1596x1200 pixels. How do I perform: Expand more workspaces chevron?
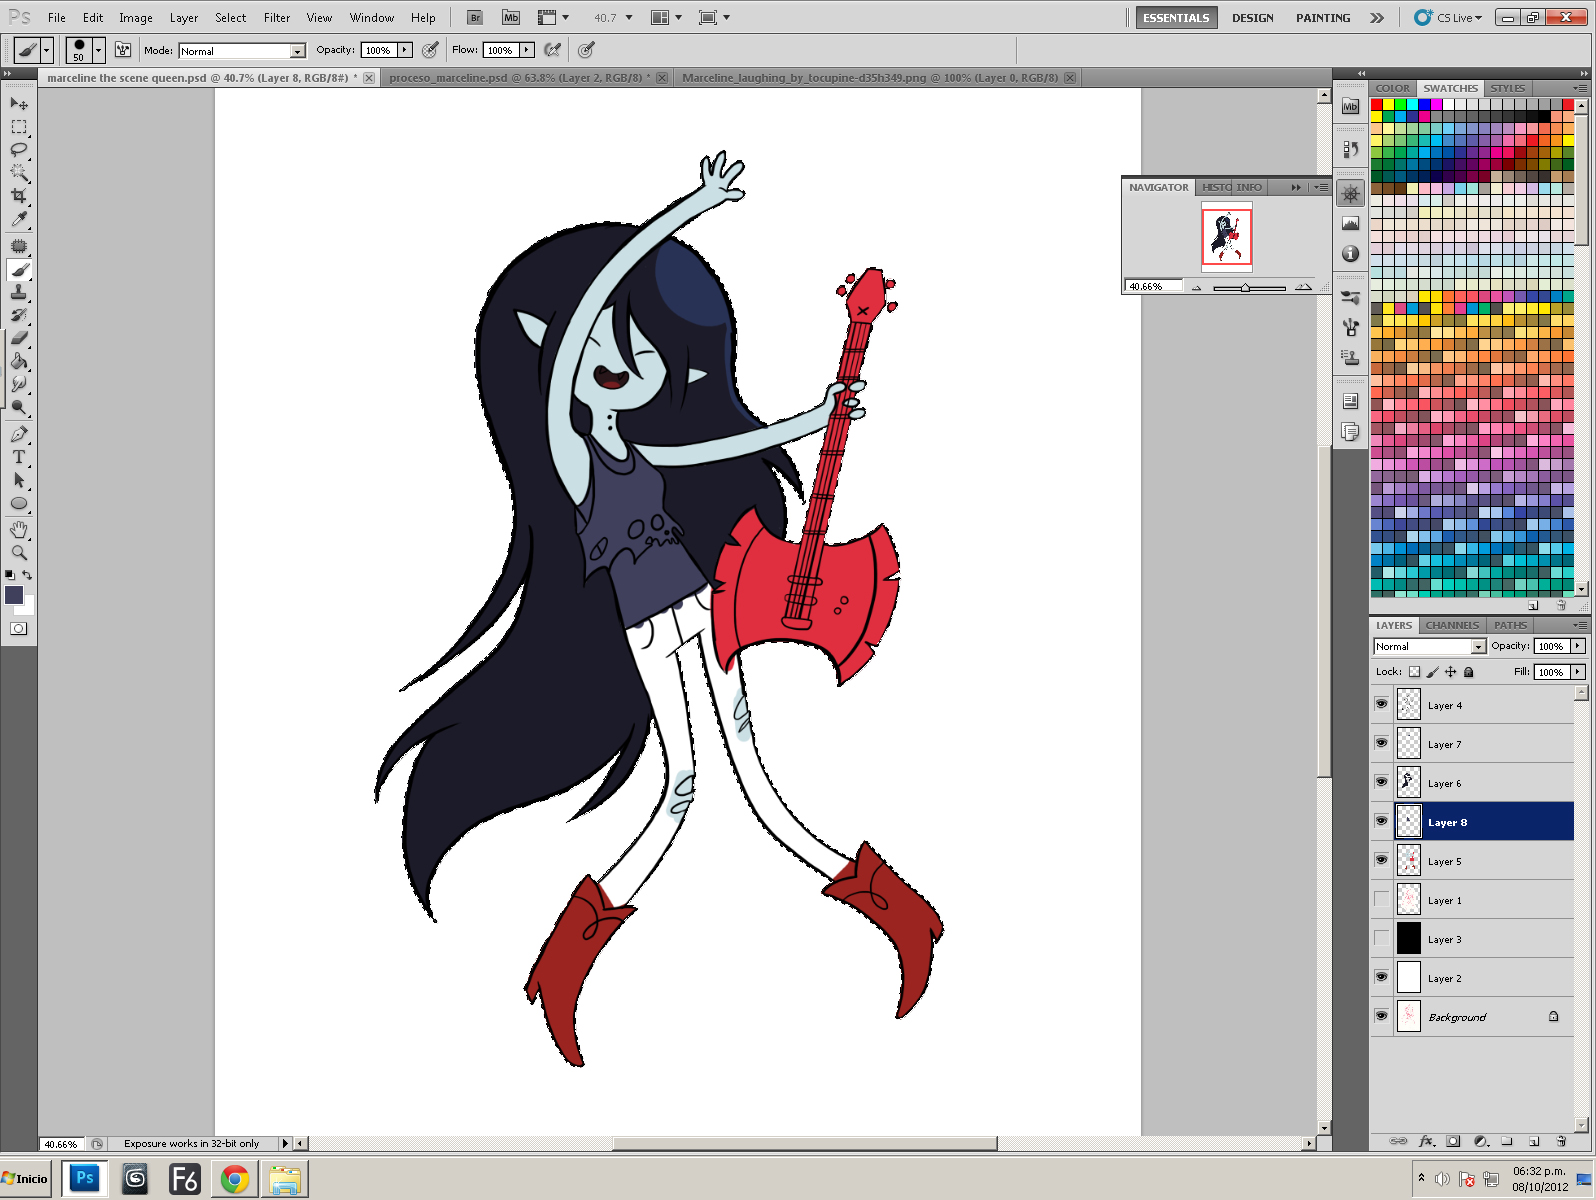[x=1377, y=18]
